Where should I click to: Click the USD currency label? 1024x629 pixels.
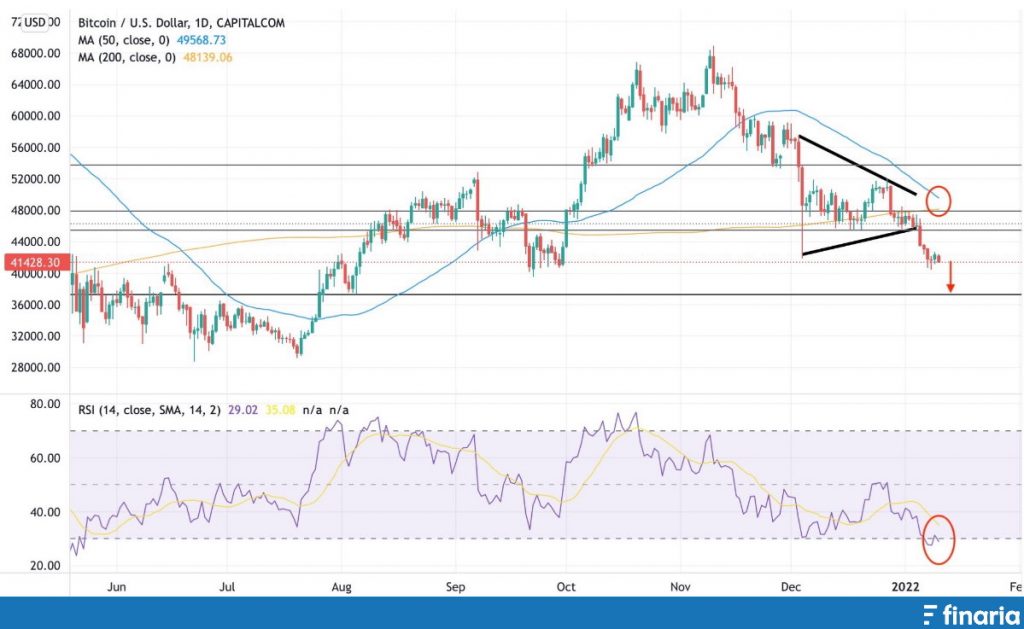35,22
